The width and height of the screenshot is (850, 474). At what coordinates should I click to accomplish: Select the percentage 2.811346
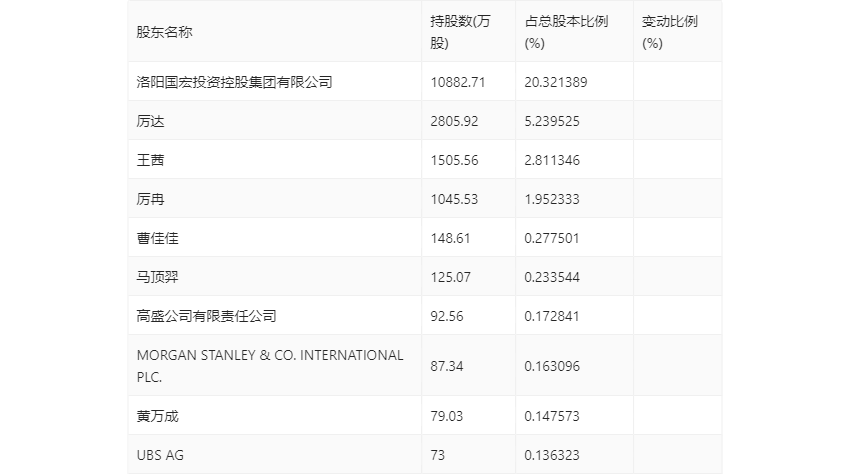coord(552,160)
